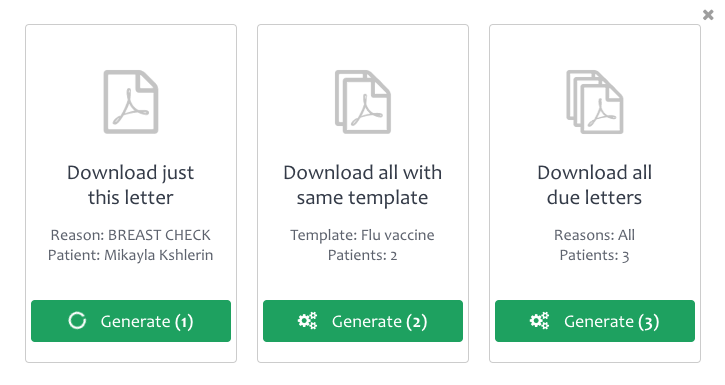725x385 pixels.
Task: Click the single PDF document icon
Action: (131, 102)
